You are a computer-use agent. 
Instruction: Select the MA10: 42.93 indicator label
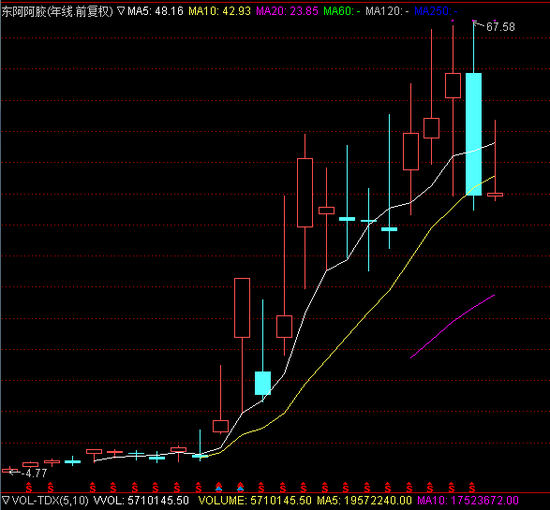[x=220, y=11]
